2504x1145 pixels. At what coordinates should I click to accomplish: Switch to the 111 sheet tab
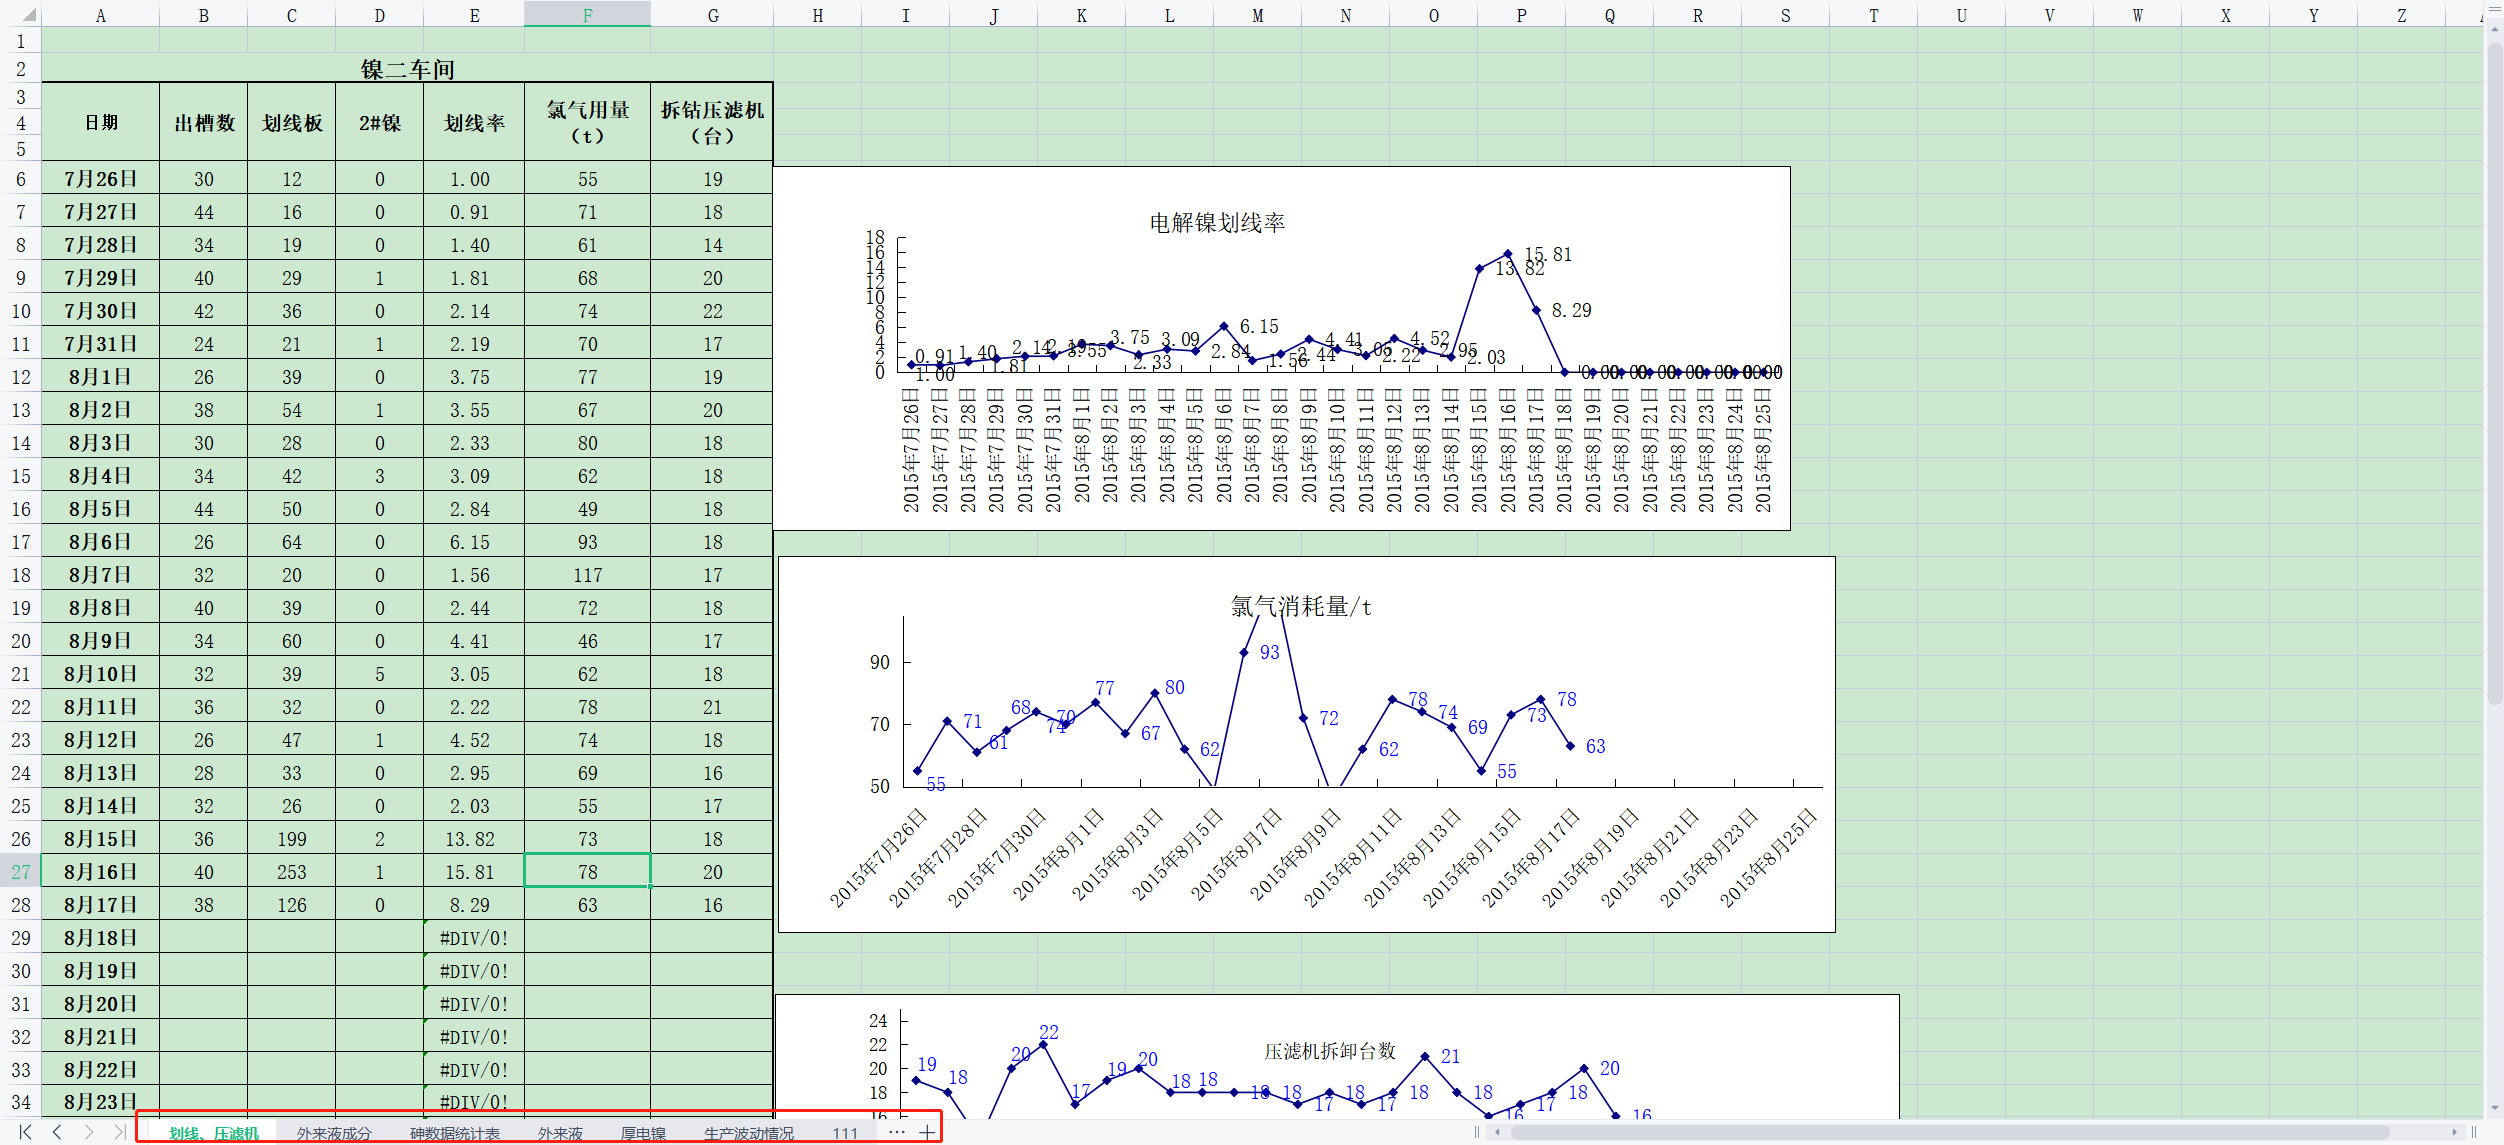pos(845,1132)
